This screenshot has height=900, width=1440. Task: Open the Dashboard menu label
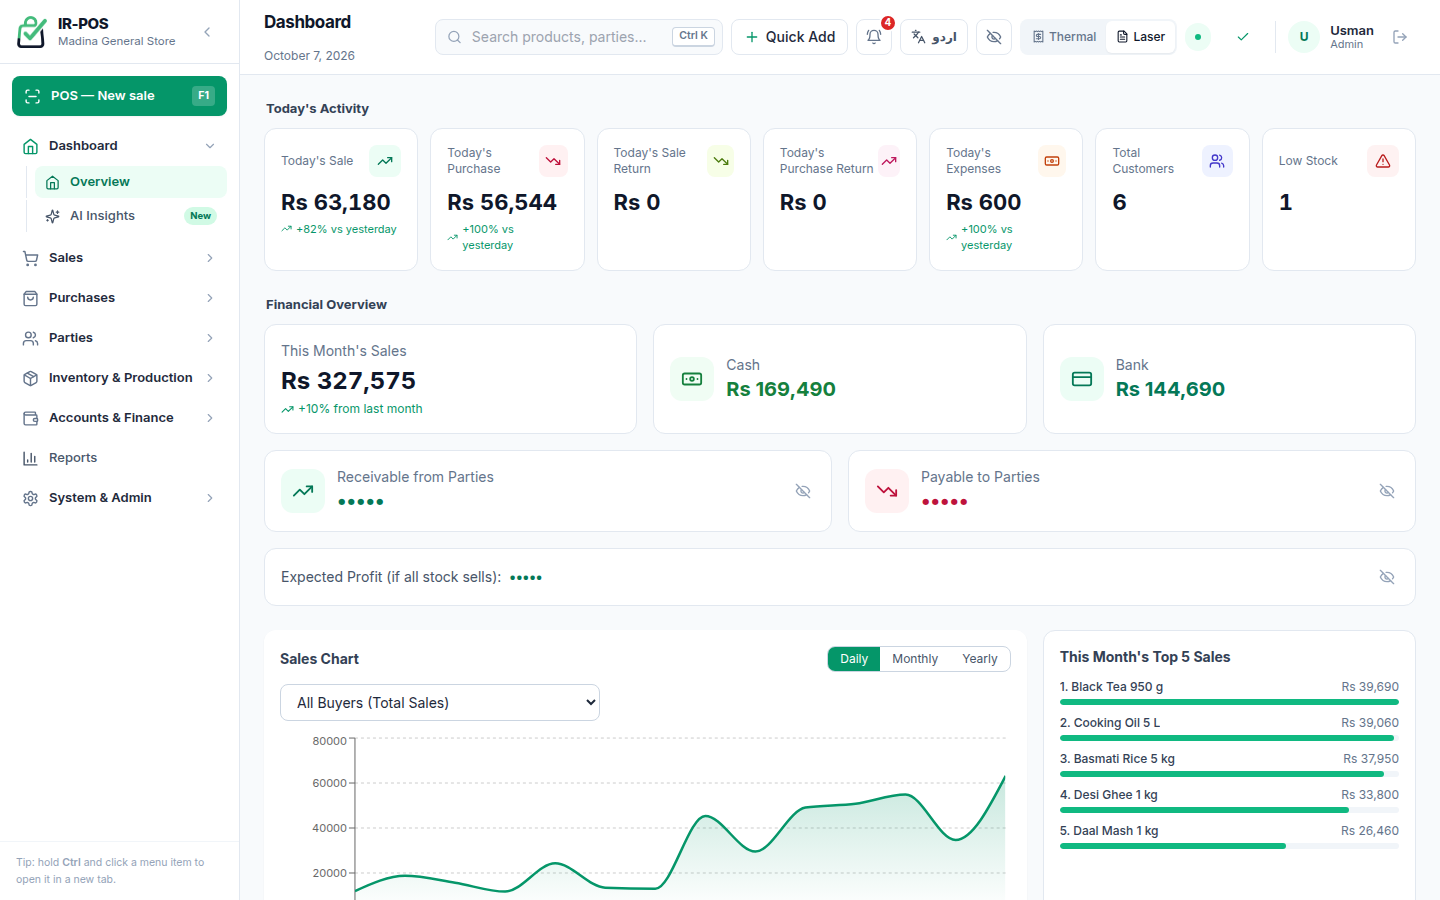[x=83, y=146]
